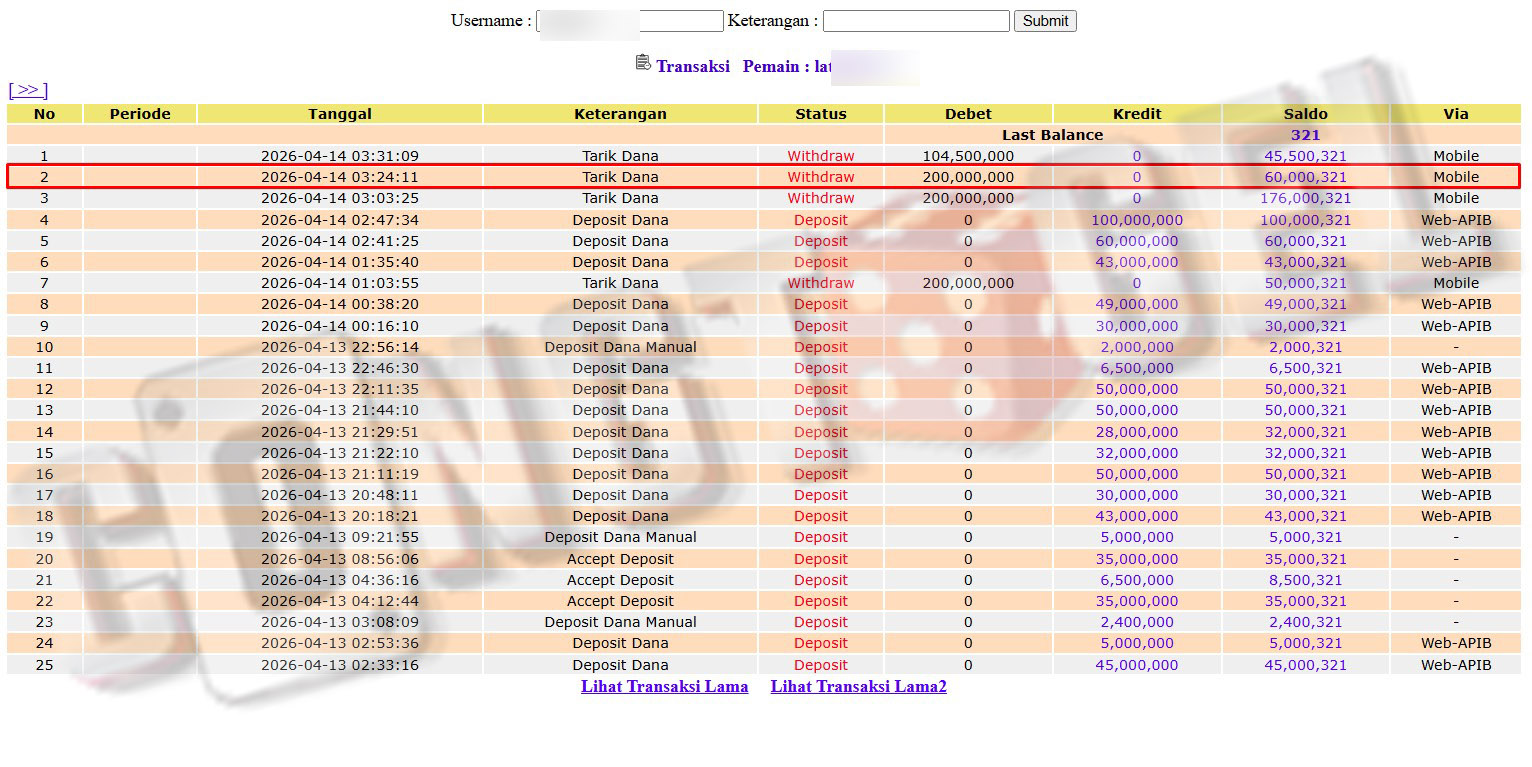Select date 2026-04-13 22:11:35
Viewport: 1532px width, 767px height.
(340, 389)
